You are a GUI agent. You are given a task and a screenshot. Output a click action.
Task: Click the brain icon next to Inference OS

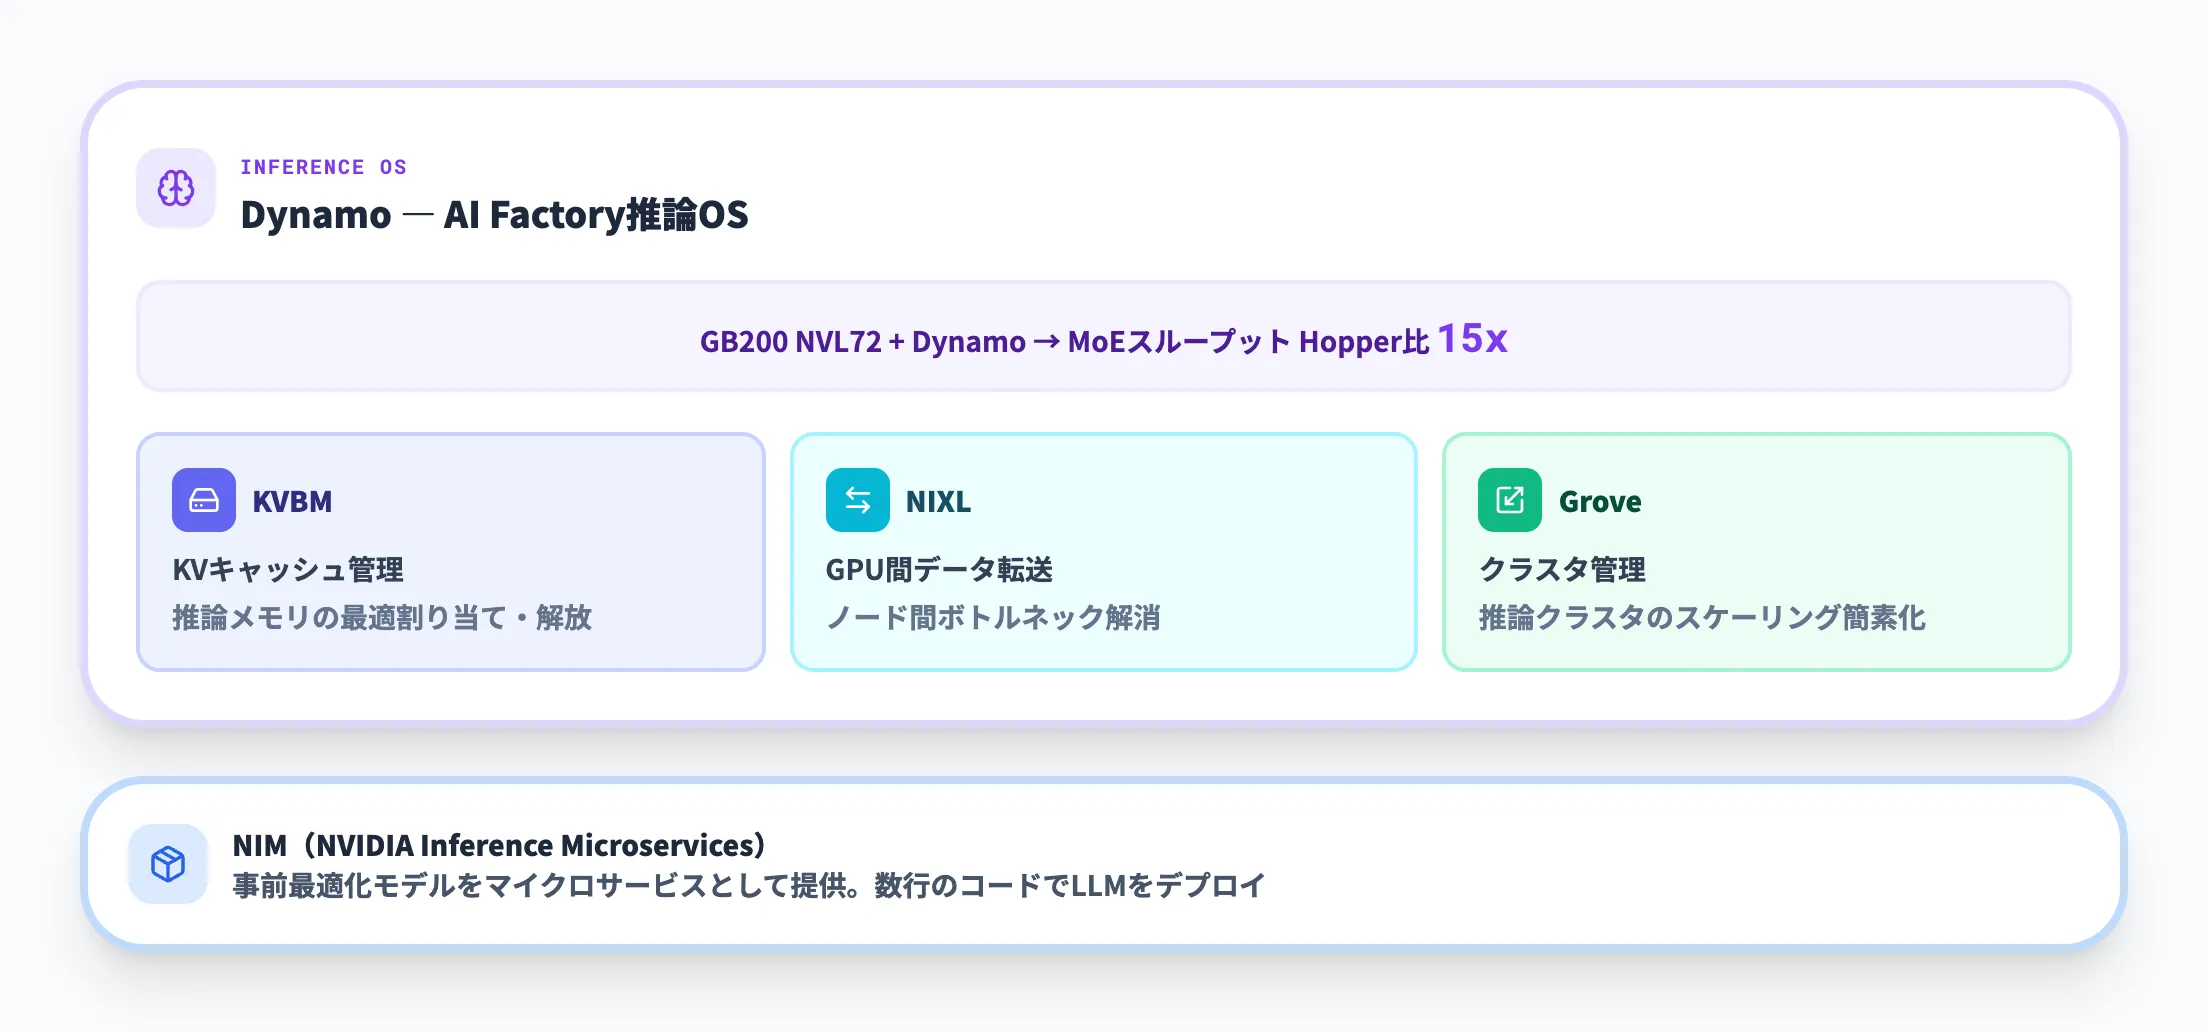[x=175, y=188]
